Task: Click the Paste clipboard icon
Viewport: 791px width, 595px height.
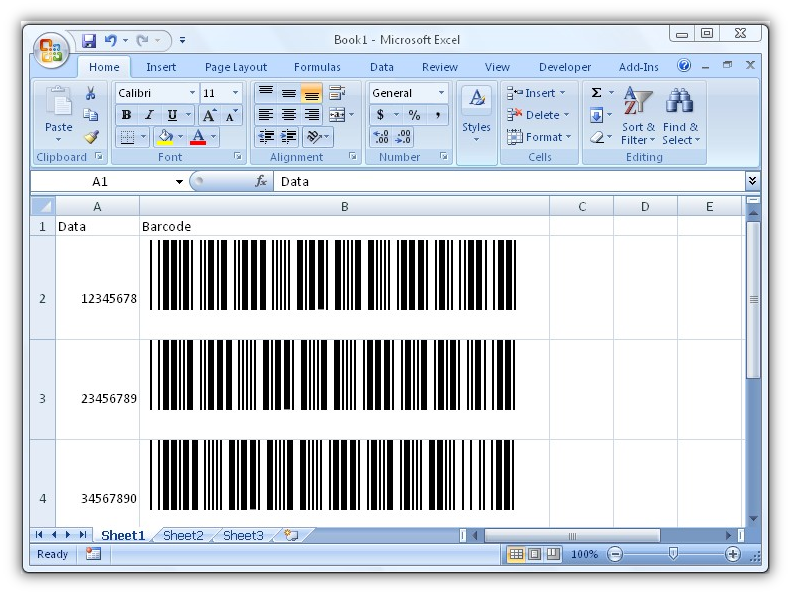Action: click(59, 102)
